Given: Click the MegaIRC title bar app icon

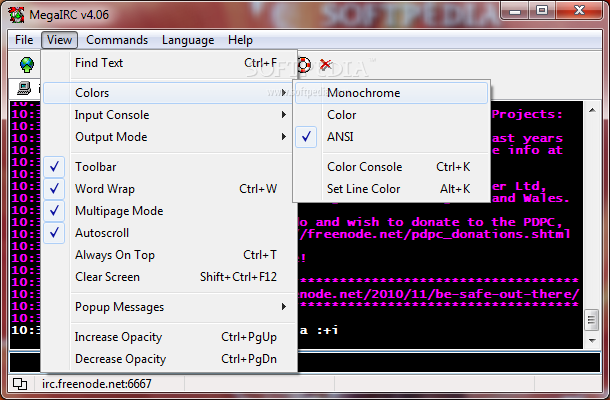Looking at the screenshot, I should point(17,15).
